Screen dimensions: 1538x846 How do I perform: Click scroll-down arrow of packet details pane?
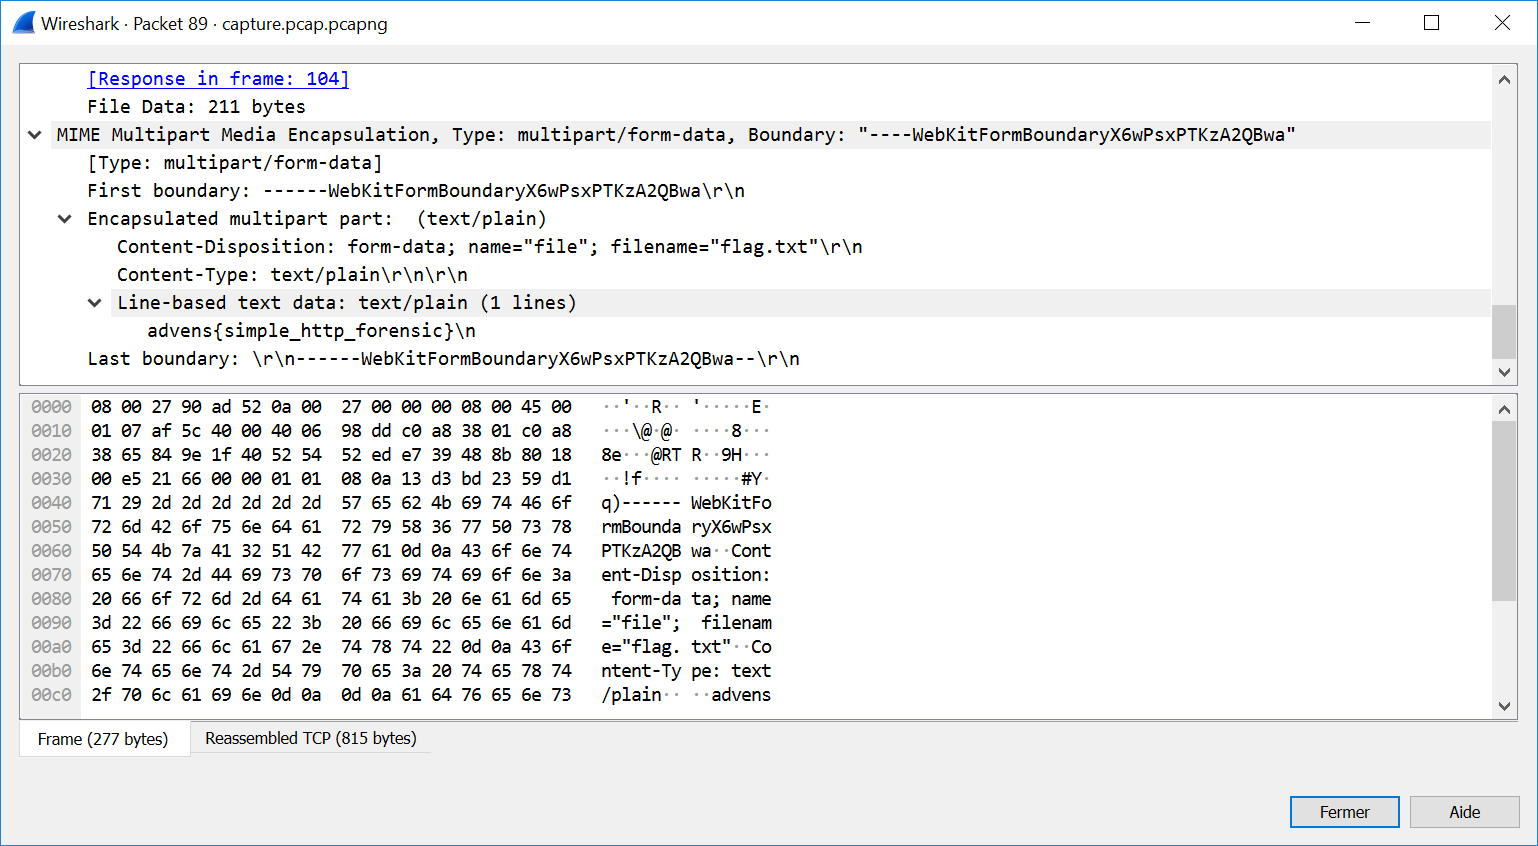click(1504, 372)
